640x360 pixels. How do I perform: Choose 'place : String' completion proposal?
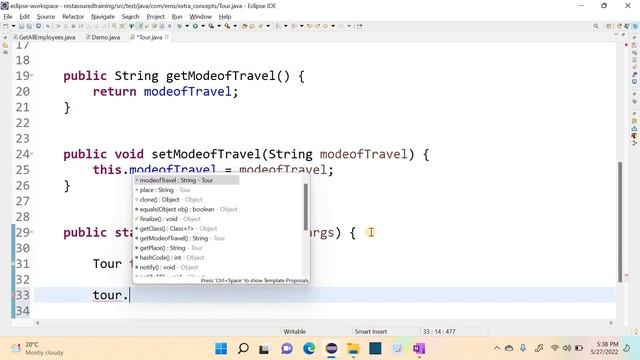163,190
